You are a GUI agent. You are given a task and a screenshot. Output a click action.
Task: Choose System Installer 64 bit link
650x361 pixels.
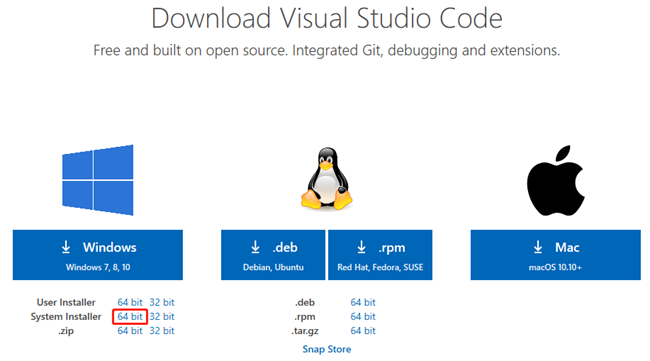pyautogui.click(x=130, y=317)
